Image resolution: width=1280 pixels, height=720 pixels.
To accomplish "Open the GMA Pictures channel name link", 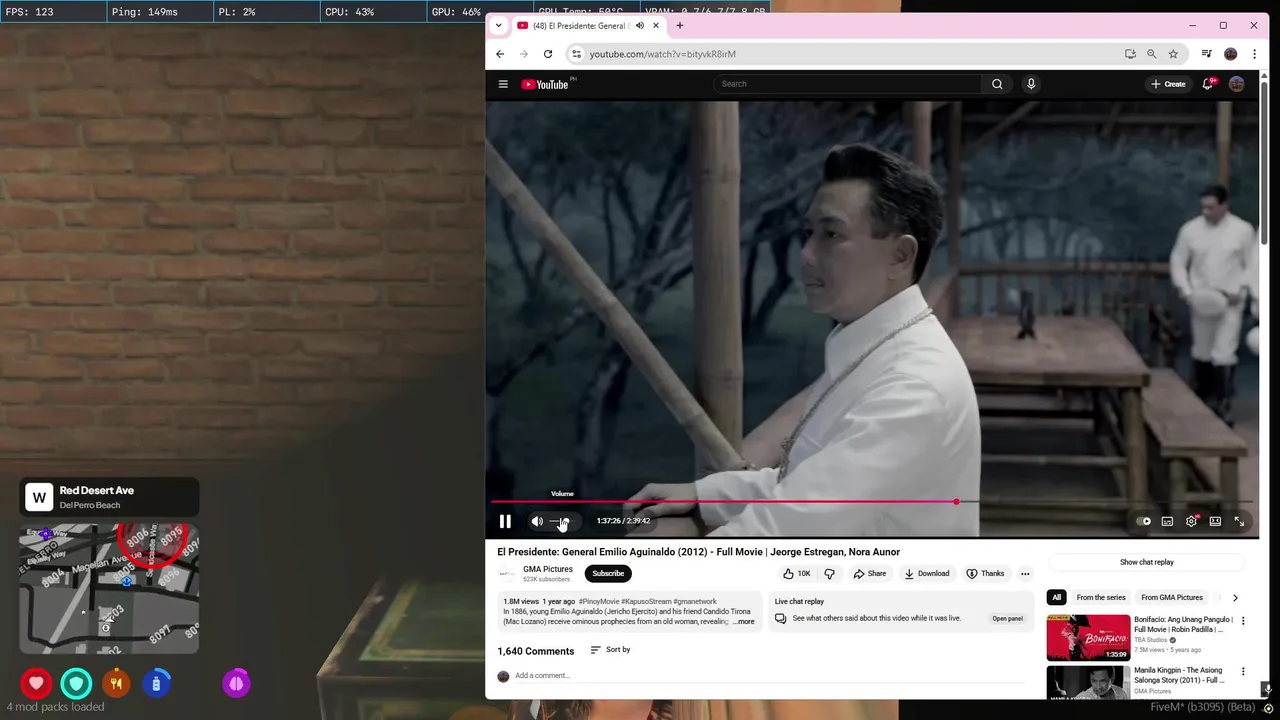I will (548, 569).
